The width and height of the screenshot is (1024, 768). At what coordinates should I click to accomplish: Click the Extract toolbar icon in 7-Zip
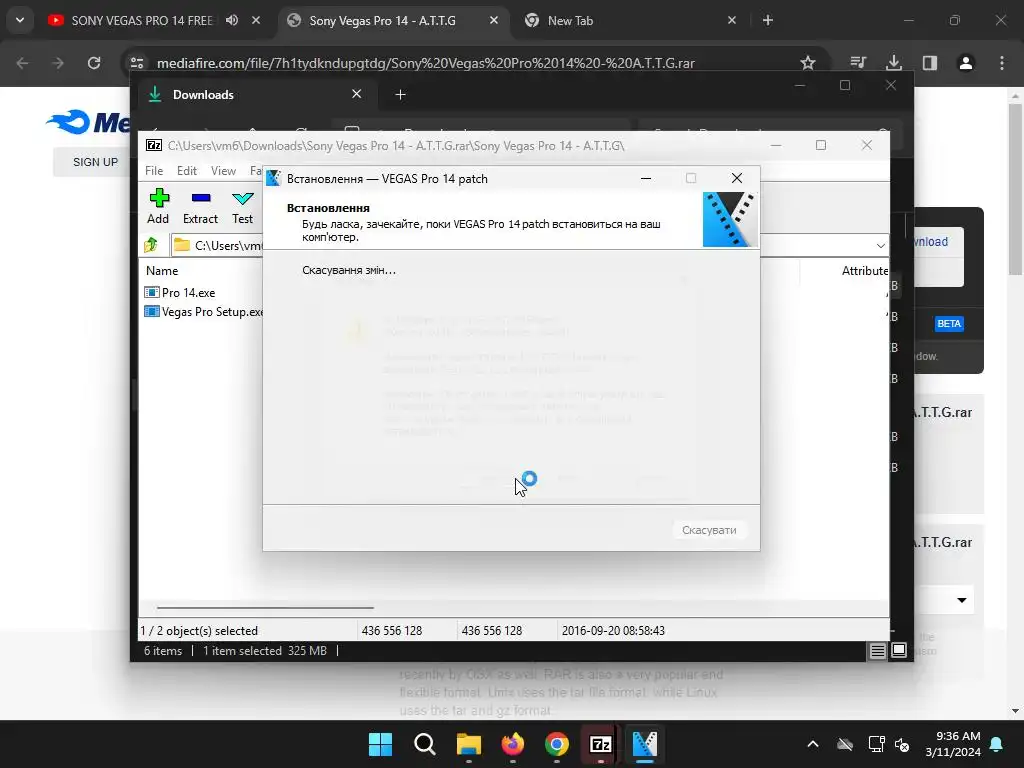pos(200,206)
